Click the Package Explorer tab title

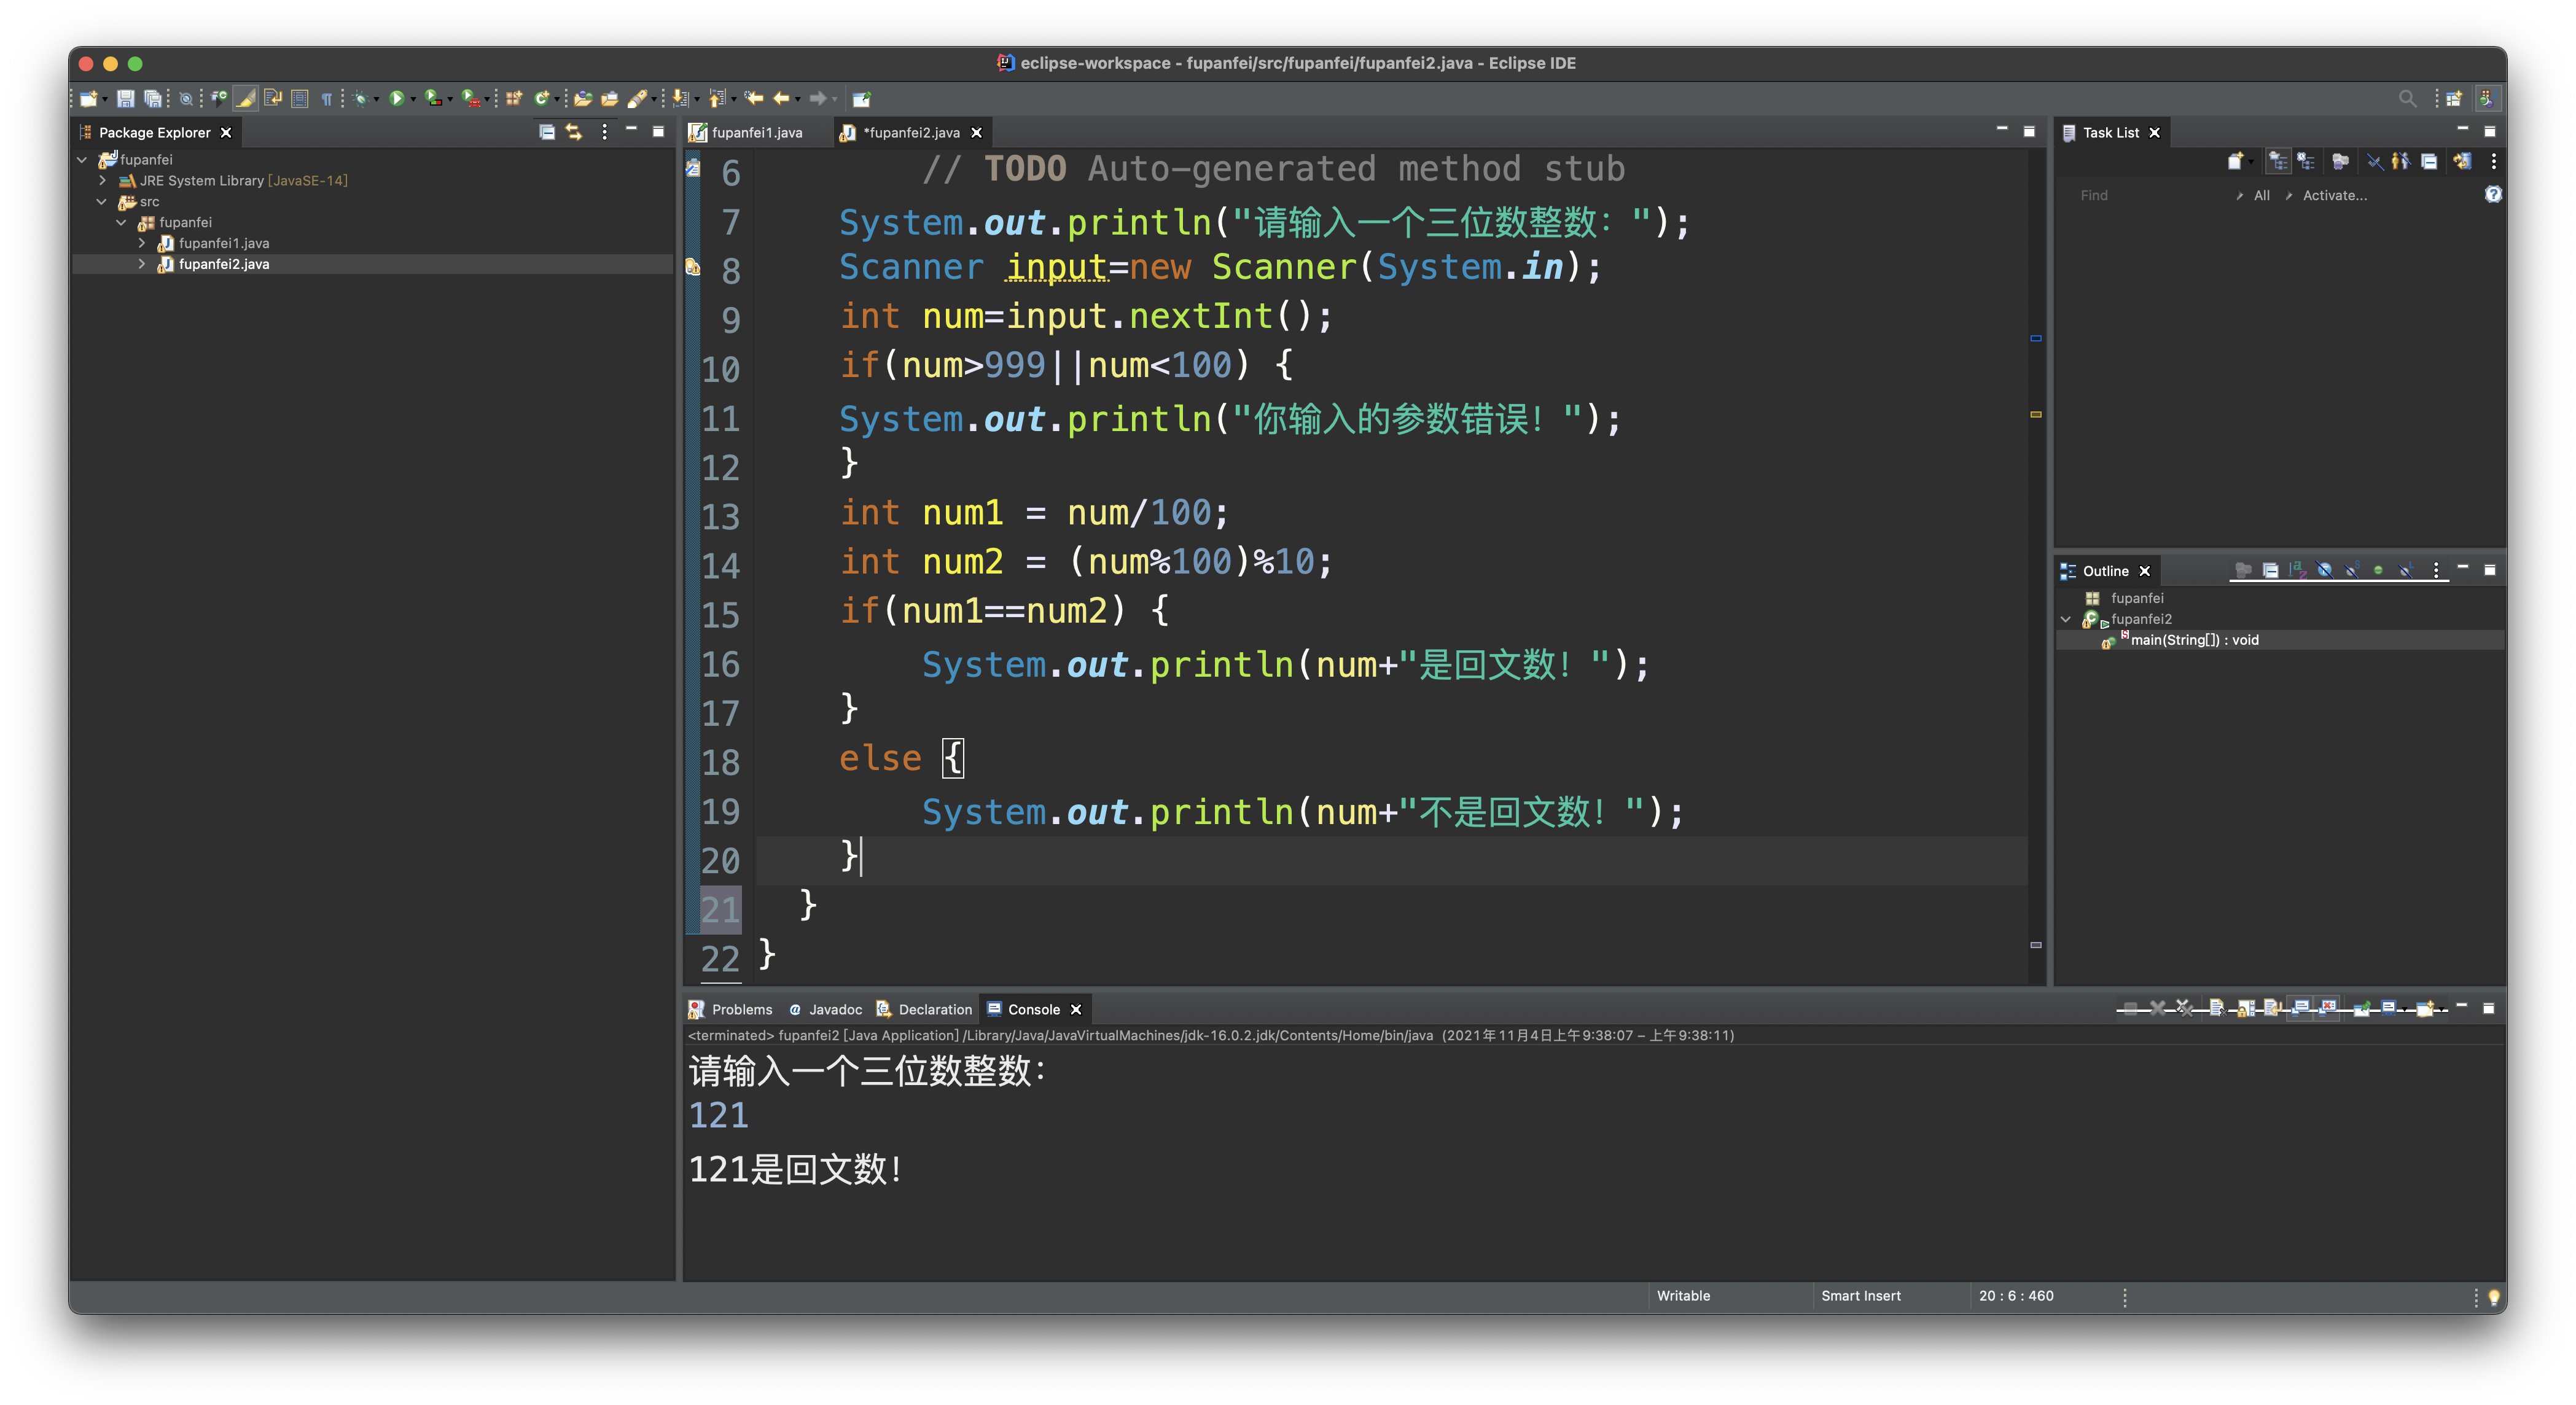pyautogui.click(x=154, y=132)
